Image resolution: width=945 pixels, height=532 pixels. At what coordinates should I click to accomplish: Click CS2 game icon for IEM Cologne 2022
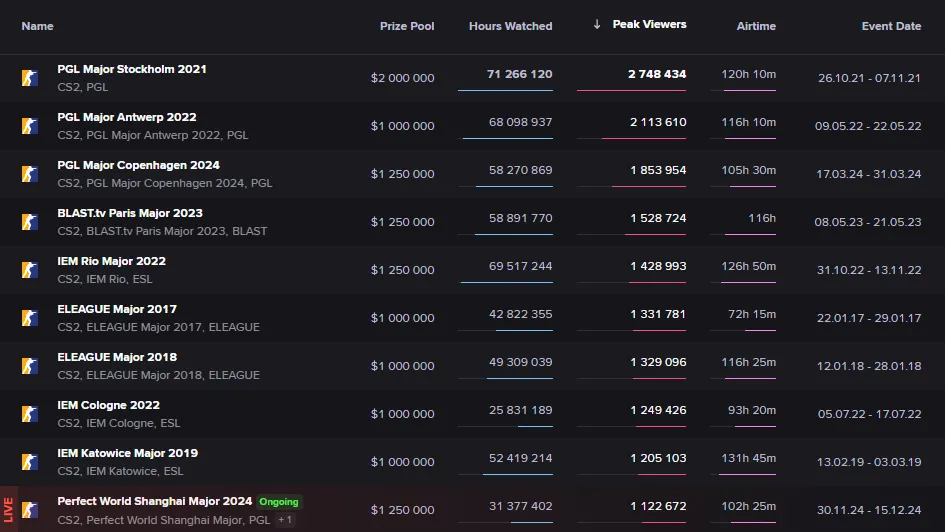30,414
